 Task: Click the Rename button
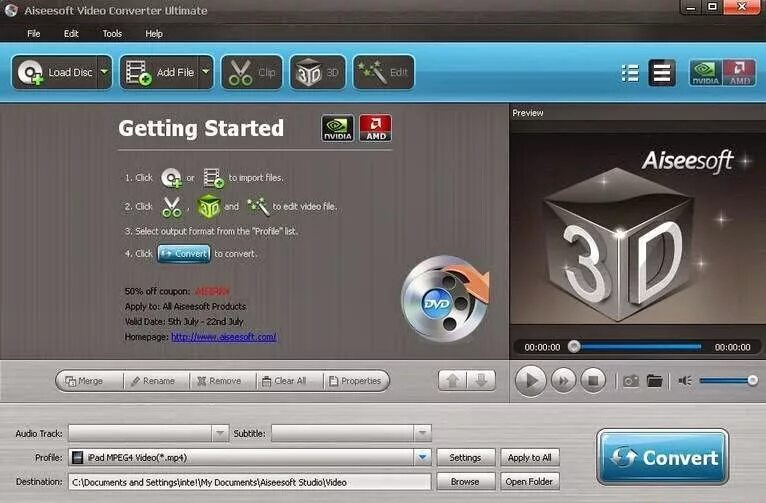pyautogui.click(x=156, y=381)
